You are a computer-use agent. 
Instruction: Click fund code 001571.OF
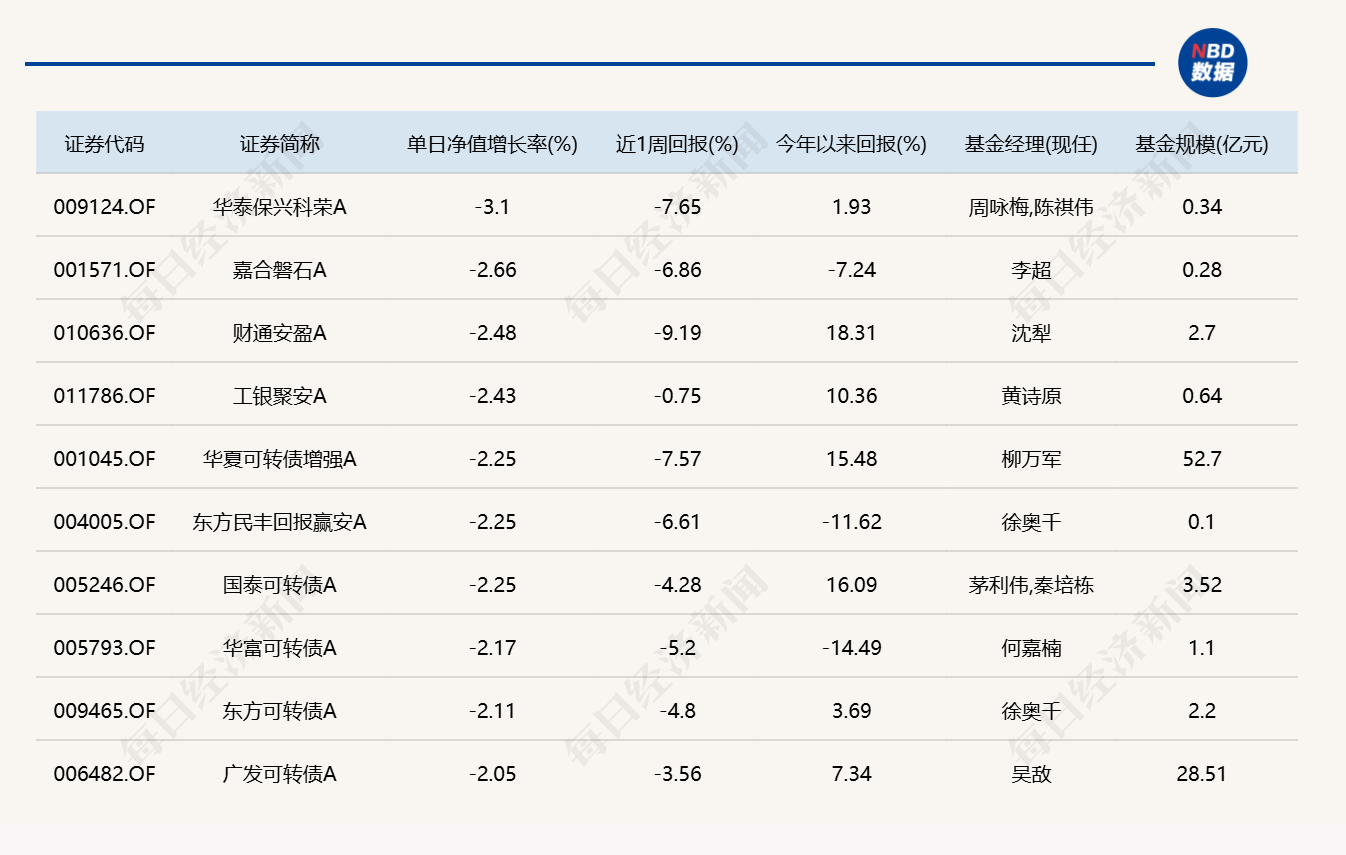tap(105, 270)
